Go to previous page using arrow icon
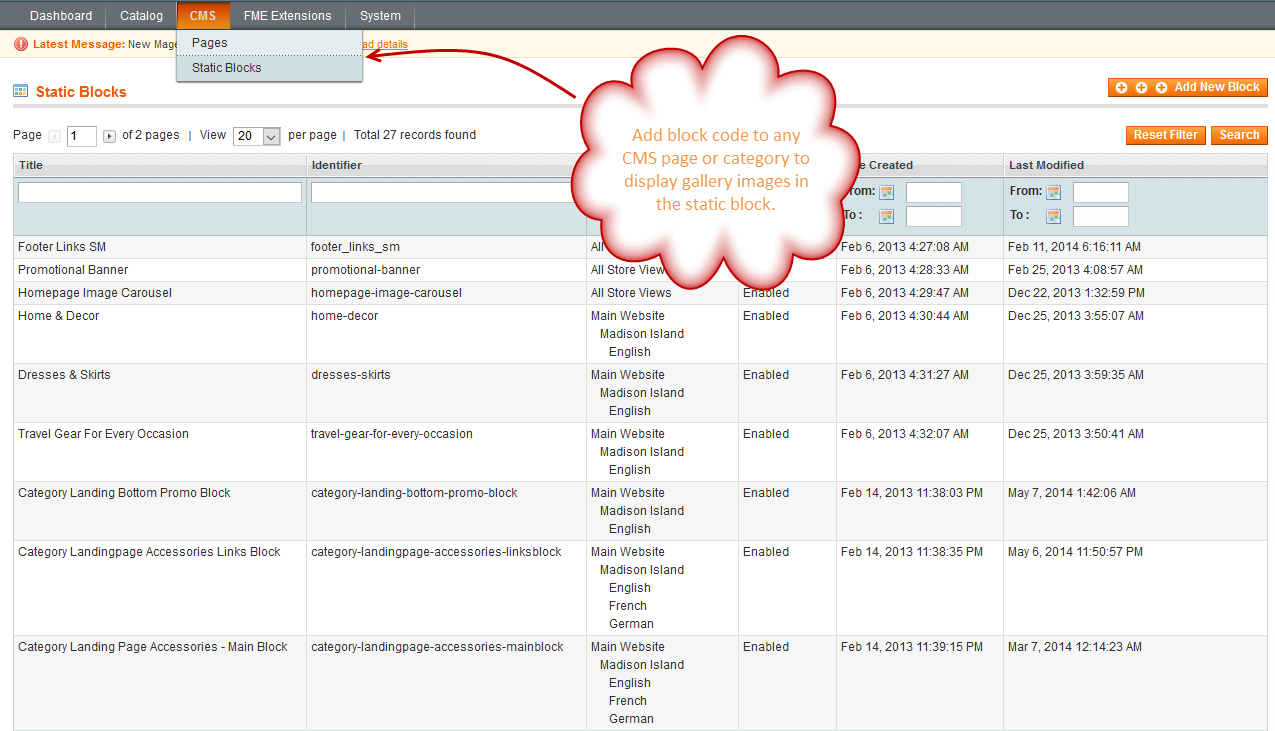This screenshot has width=1275, height=731. [x=55, y=136]
